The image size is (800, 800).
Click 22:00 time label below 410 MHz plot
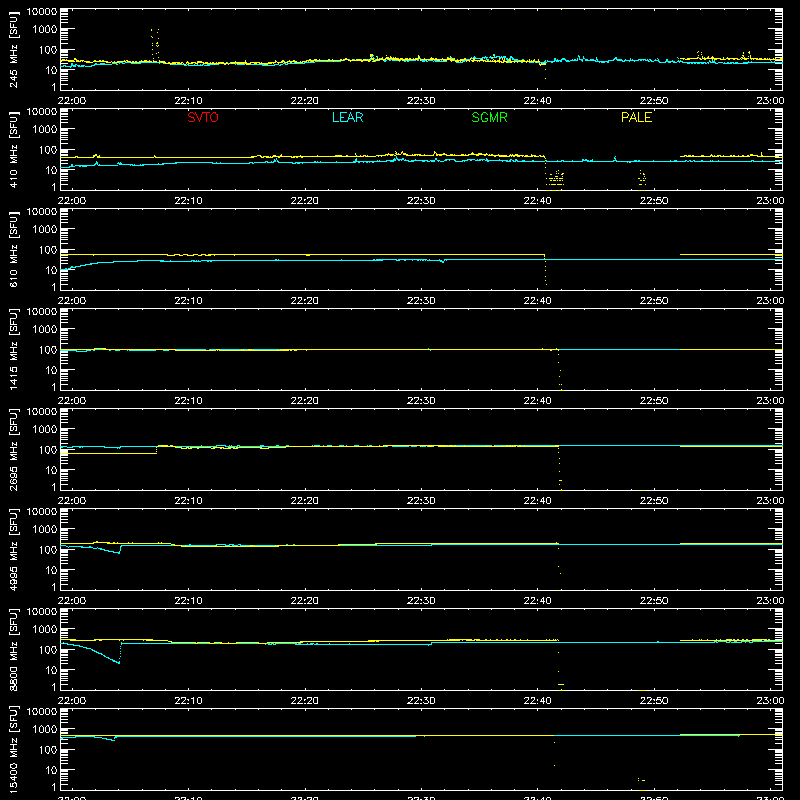[72, 201]
